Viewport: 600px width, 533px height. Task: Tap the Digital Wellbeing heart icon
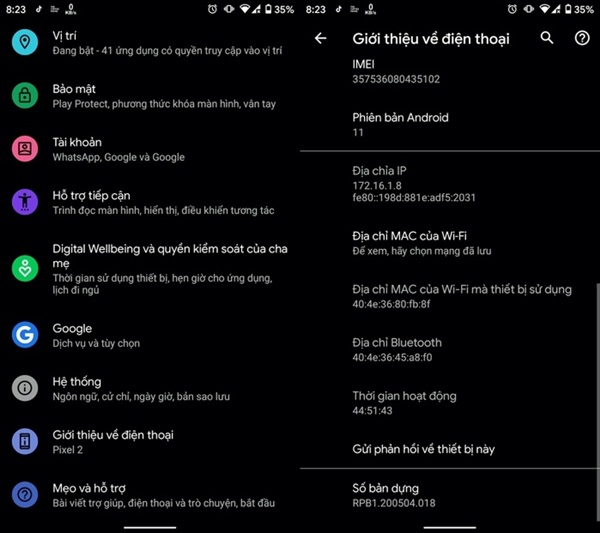[24, 268]
